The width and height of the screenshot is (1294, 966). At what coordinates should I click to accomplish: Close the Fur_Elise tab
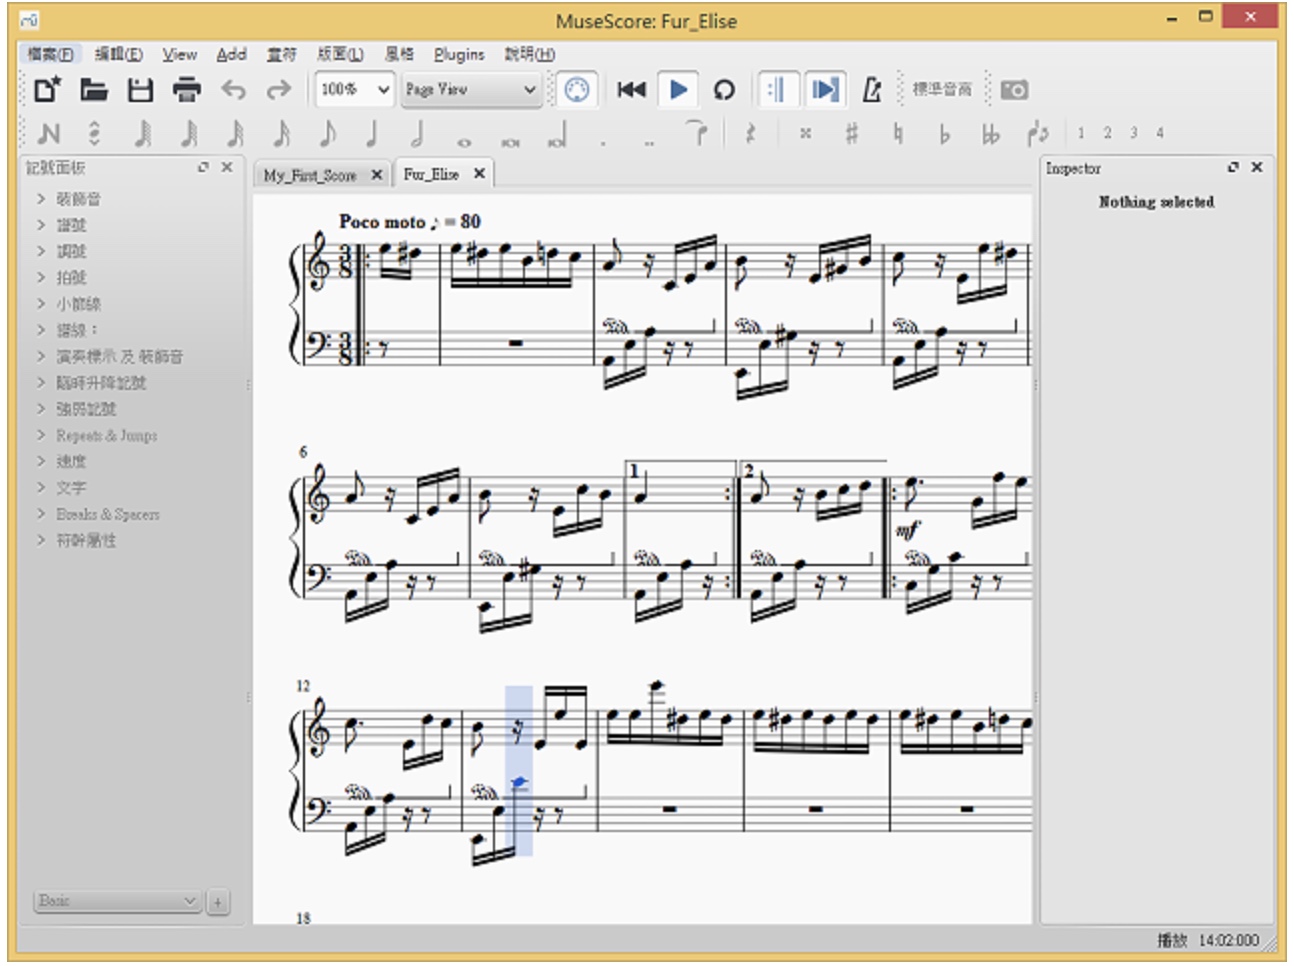(x=479, y=174)
